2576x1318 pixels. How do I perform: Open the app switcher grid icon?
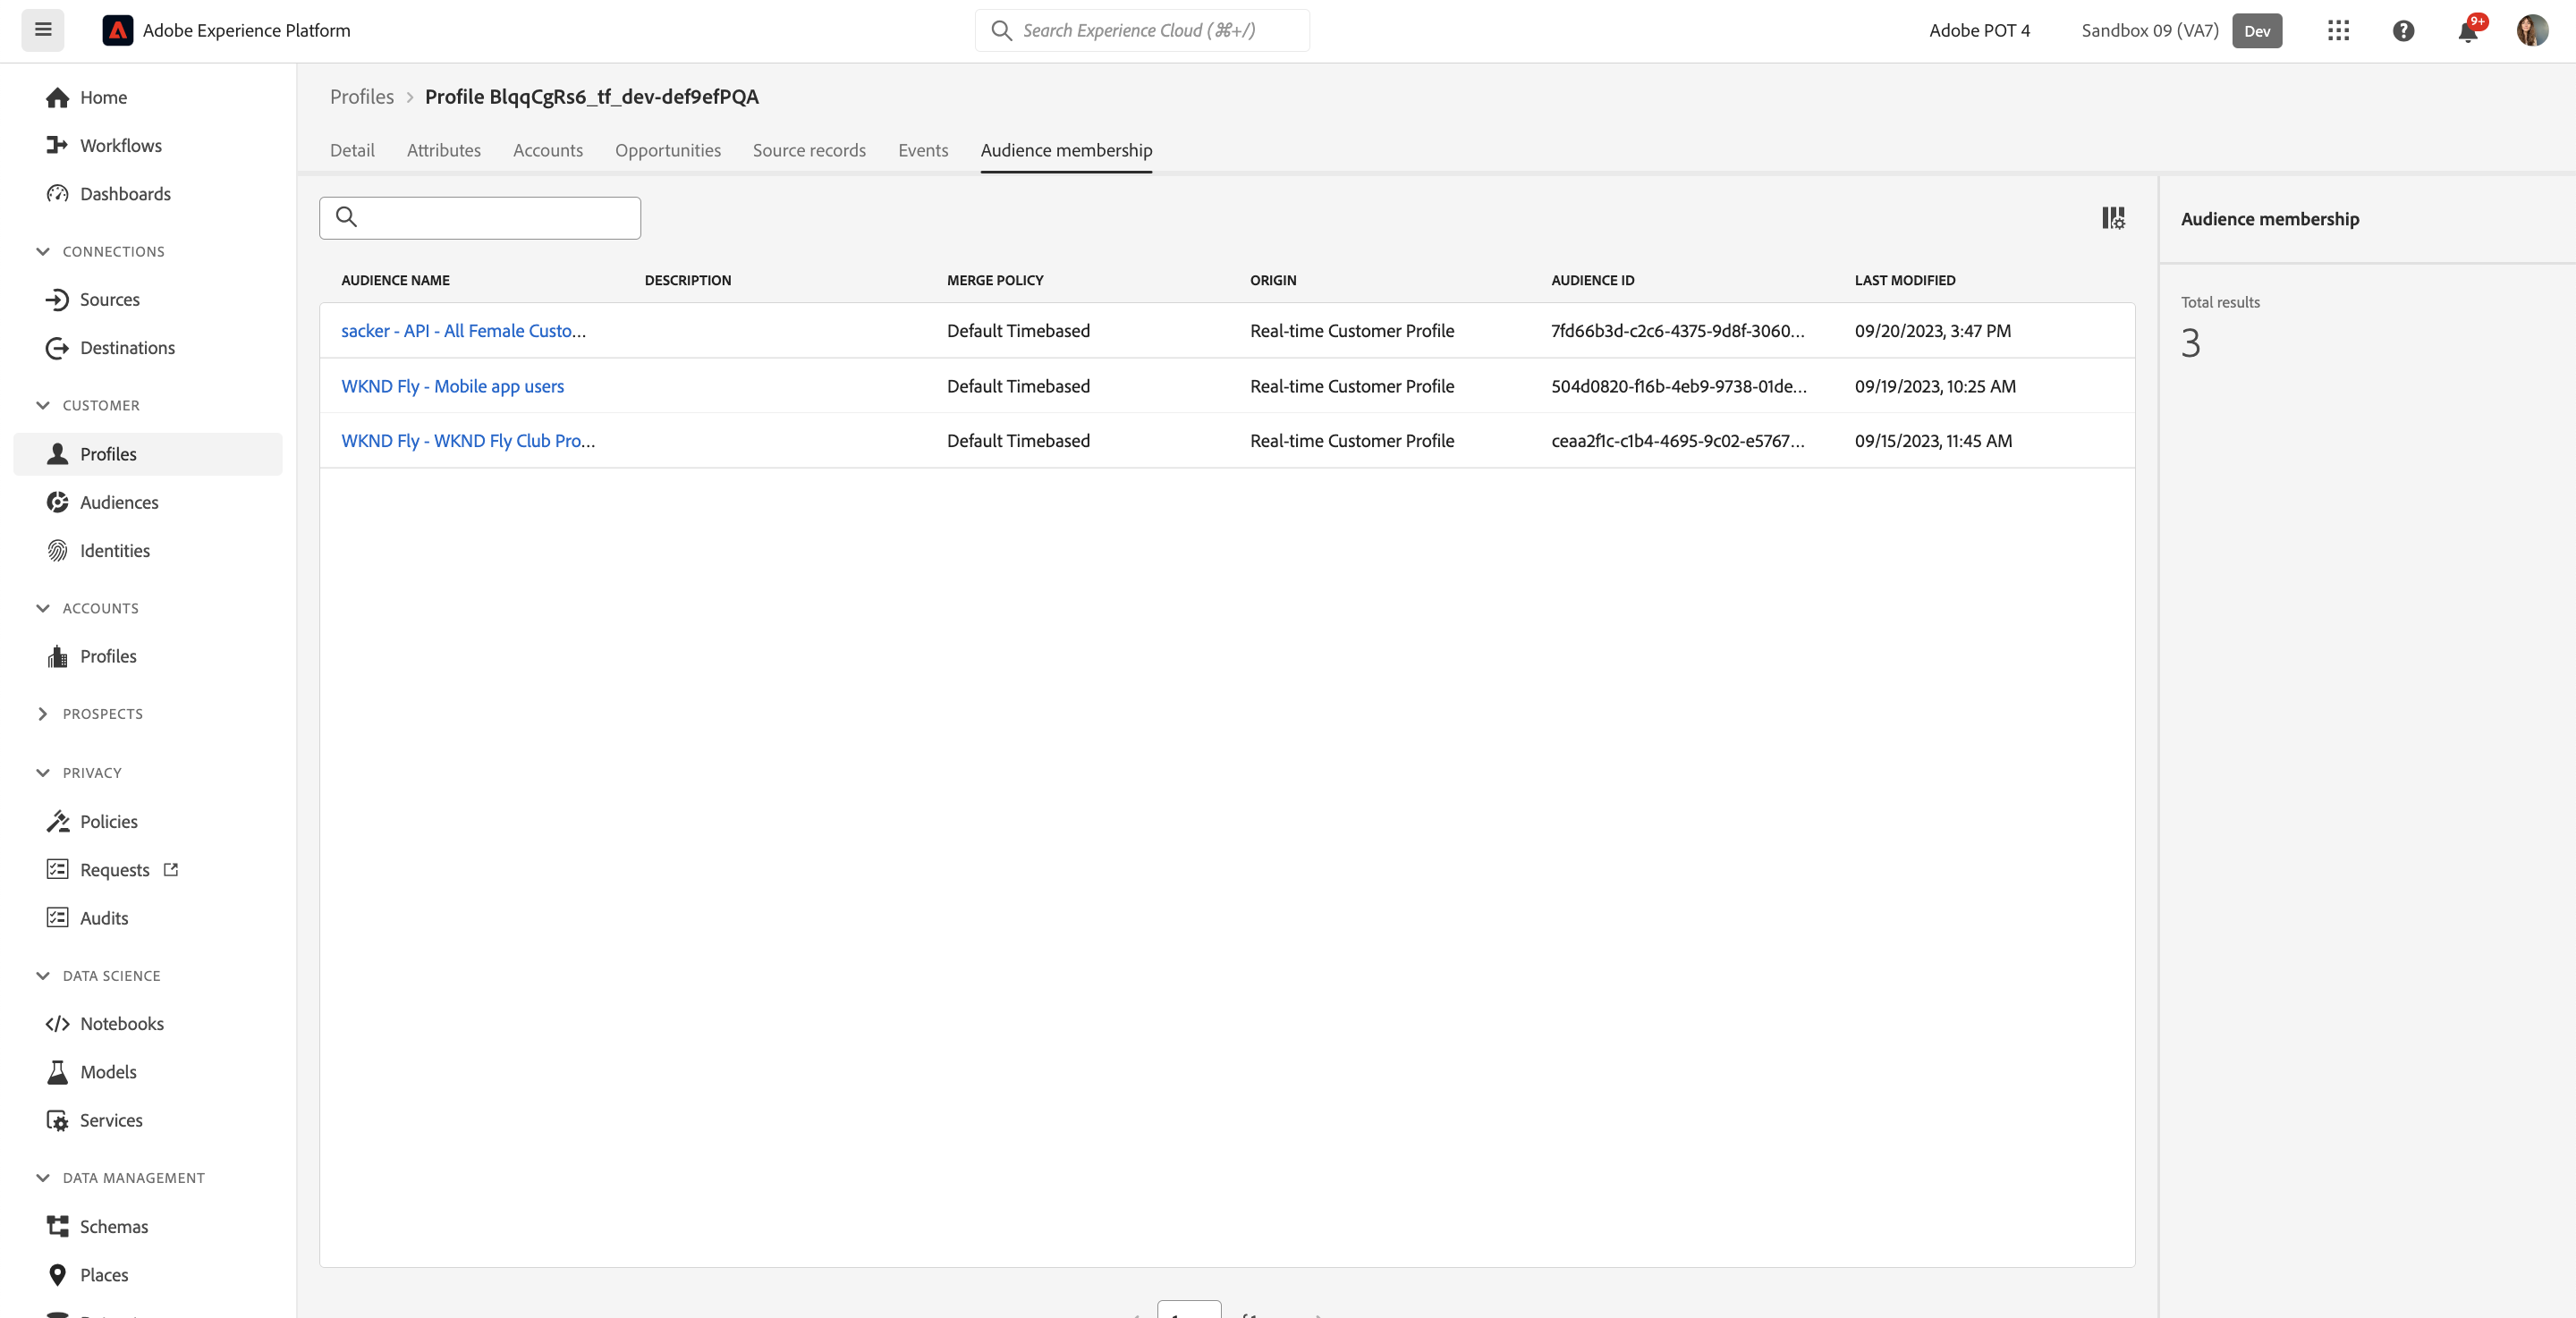point(2338,30)
